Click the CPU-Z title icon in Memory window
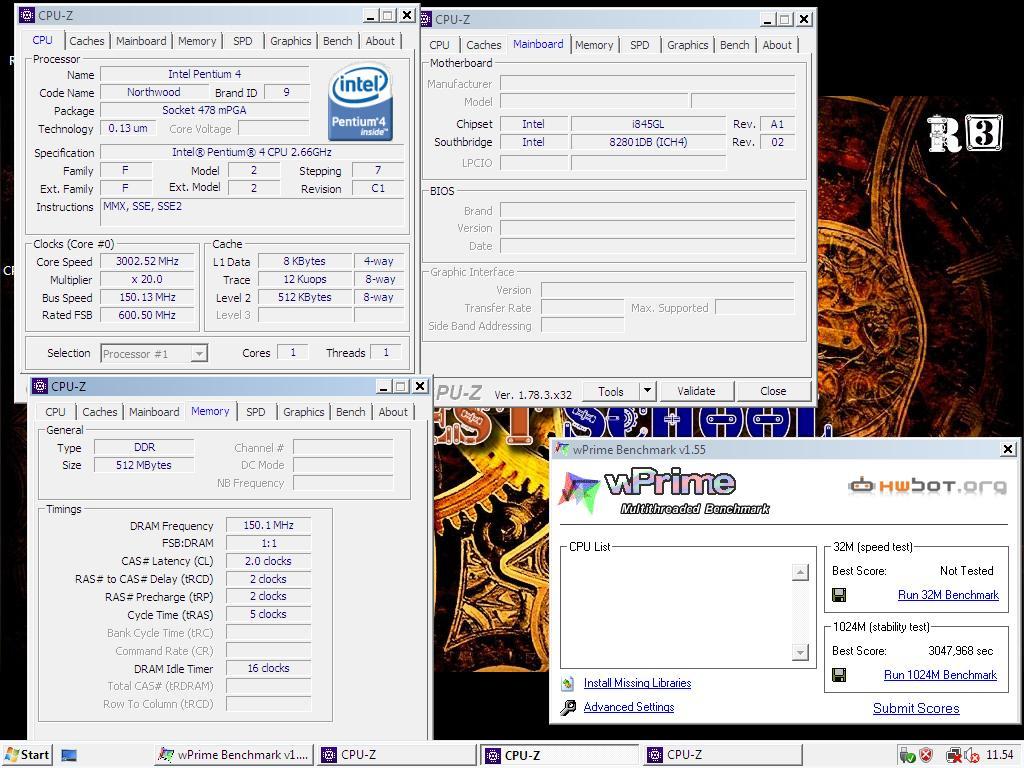 40,386
